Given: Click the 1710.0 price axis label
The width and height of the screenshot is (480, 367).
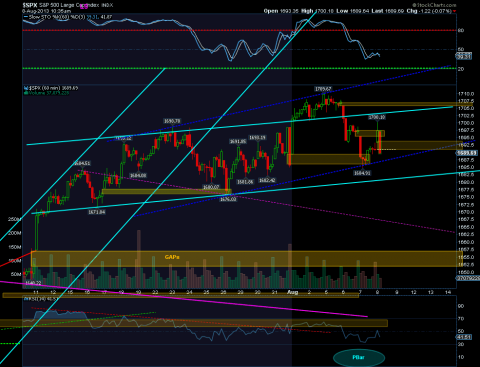Looking at the screenshot, I should click(466, 94).
